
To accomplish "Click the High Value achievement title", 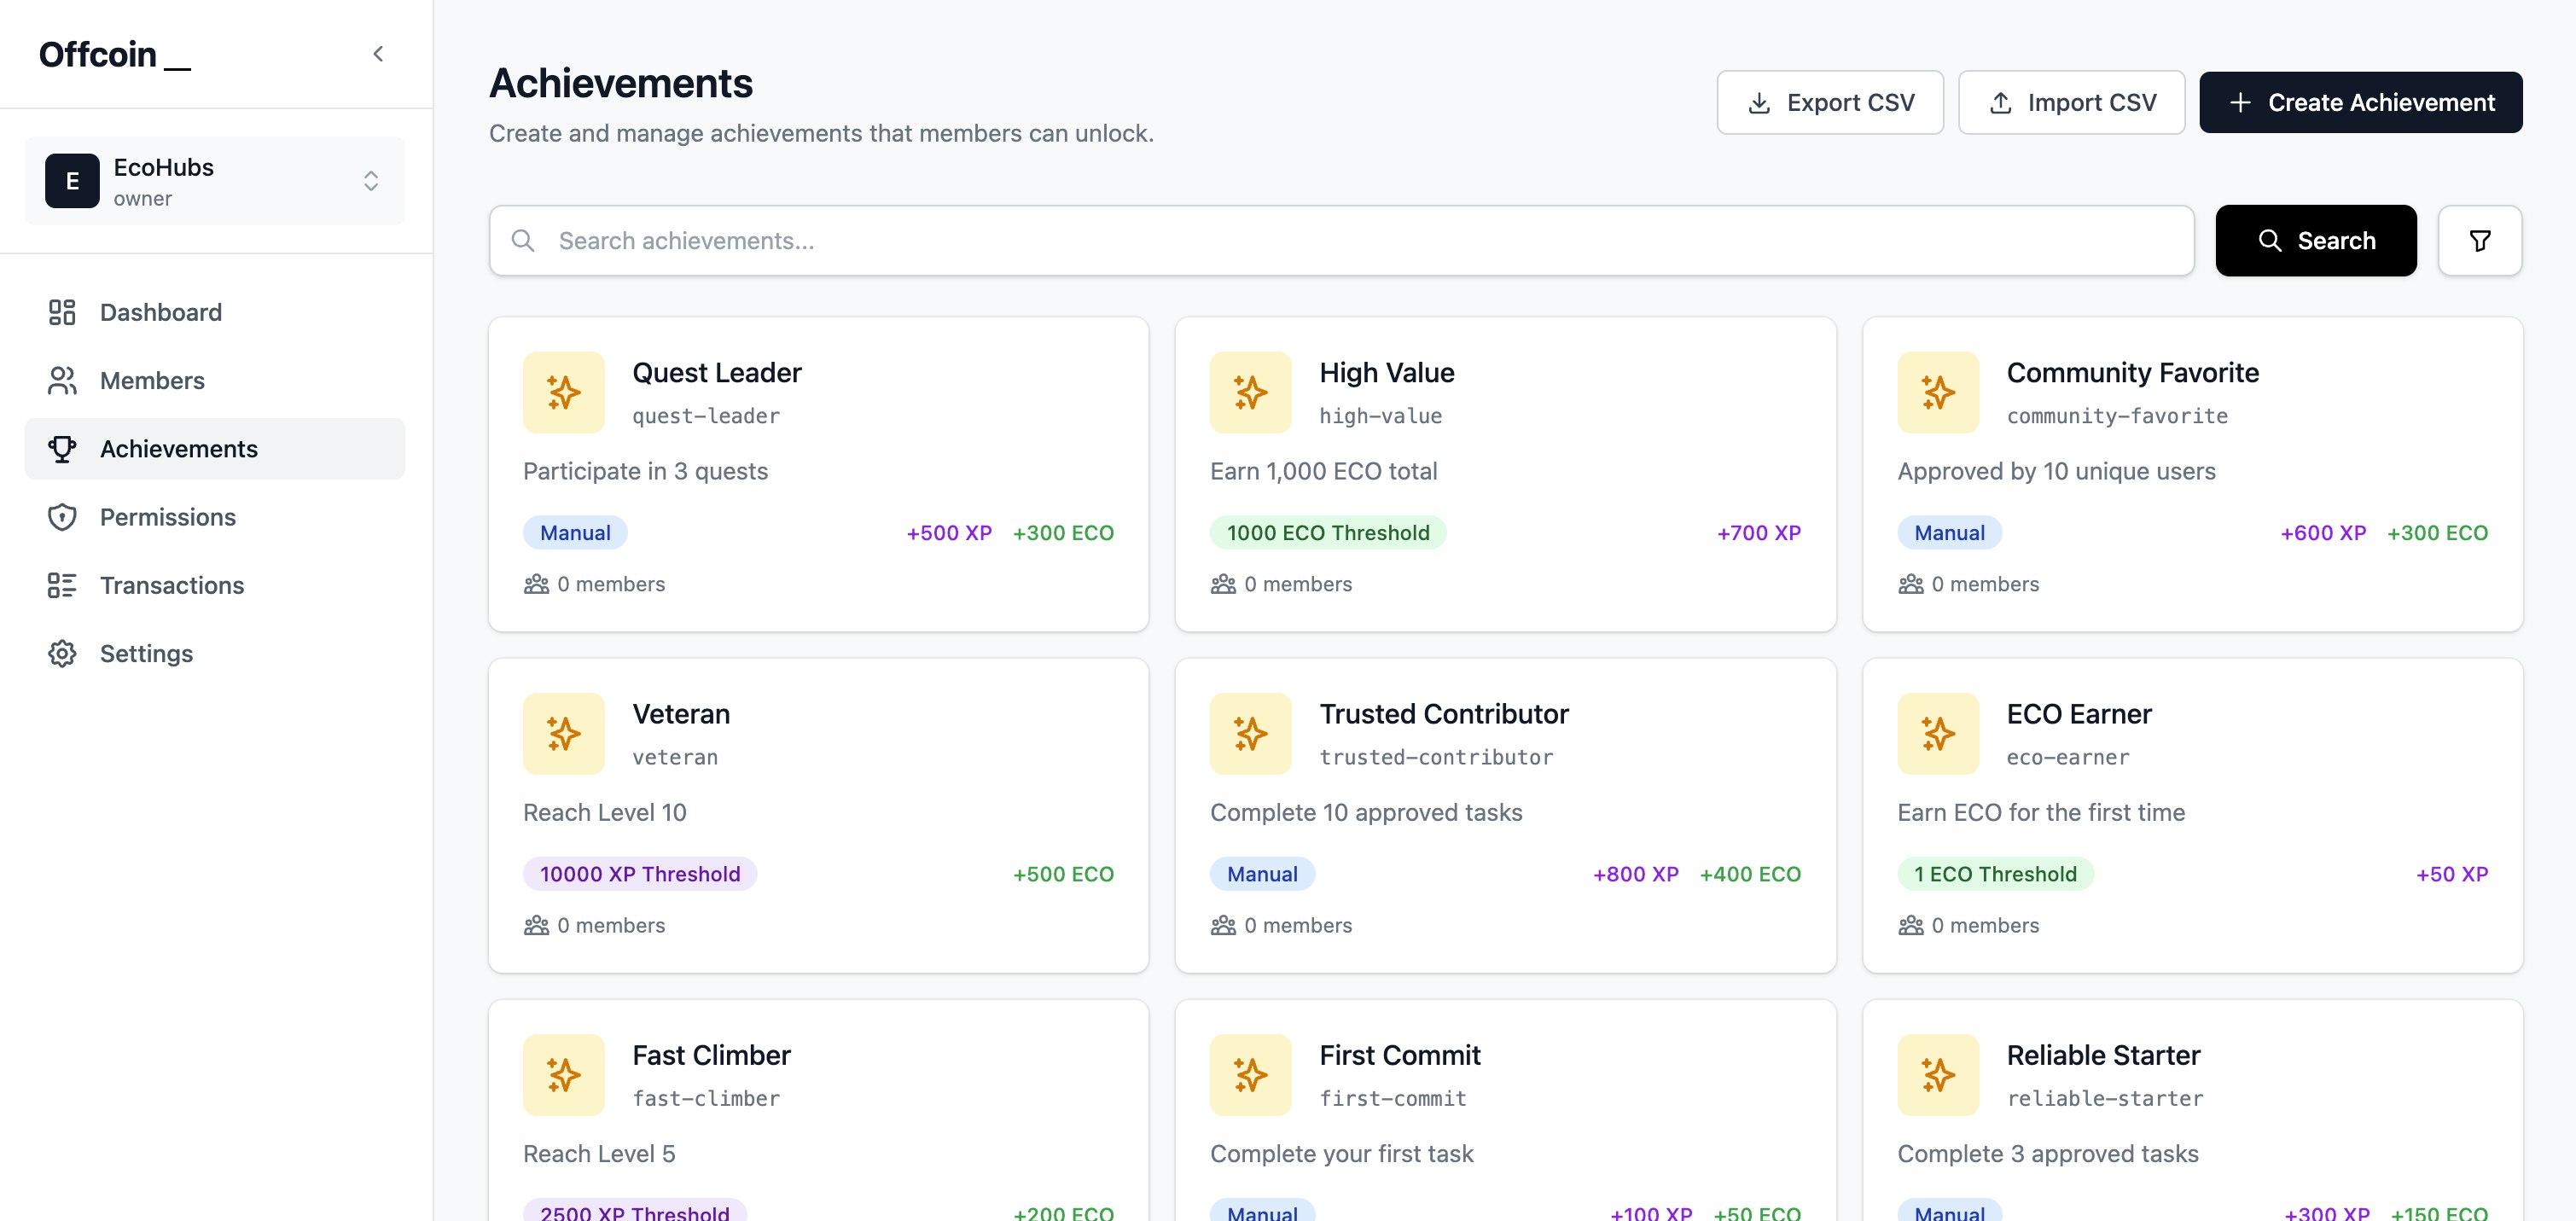I will (1386, 372).
